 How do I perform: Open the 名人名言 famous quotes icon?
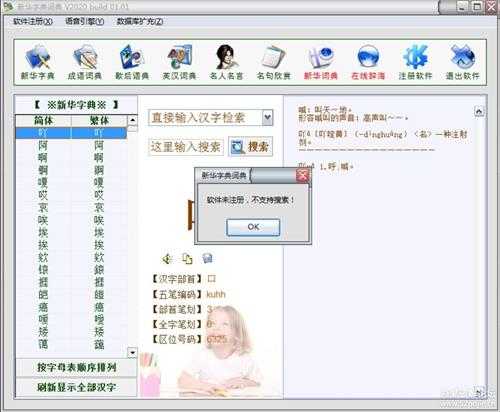[x=226, y=62]
